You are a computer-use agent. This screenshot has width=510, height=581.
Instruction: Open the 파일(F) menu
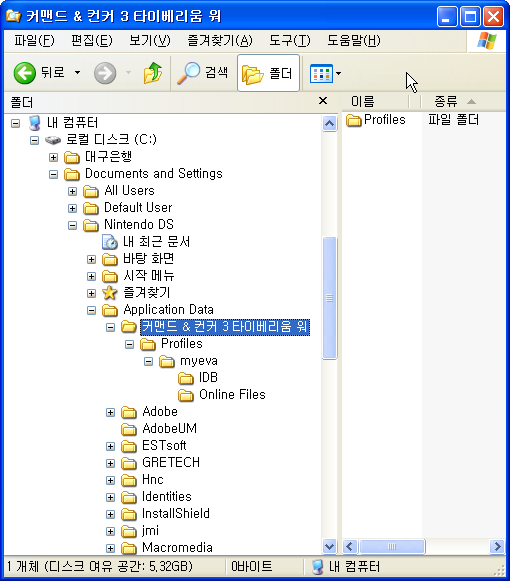(34, 40)
